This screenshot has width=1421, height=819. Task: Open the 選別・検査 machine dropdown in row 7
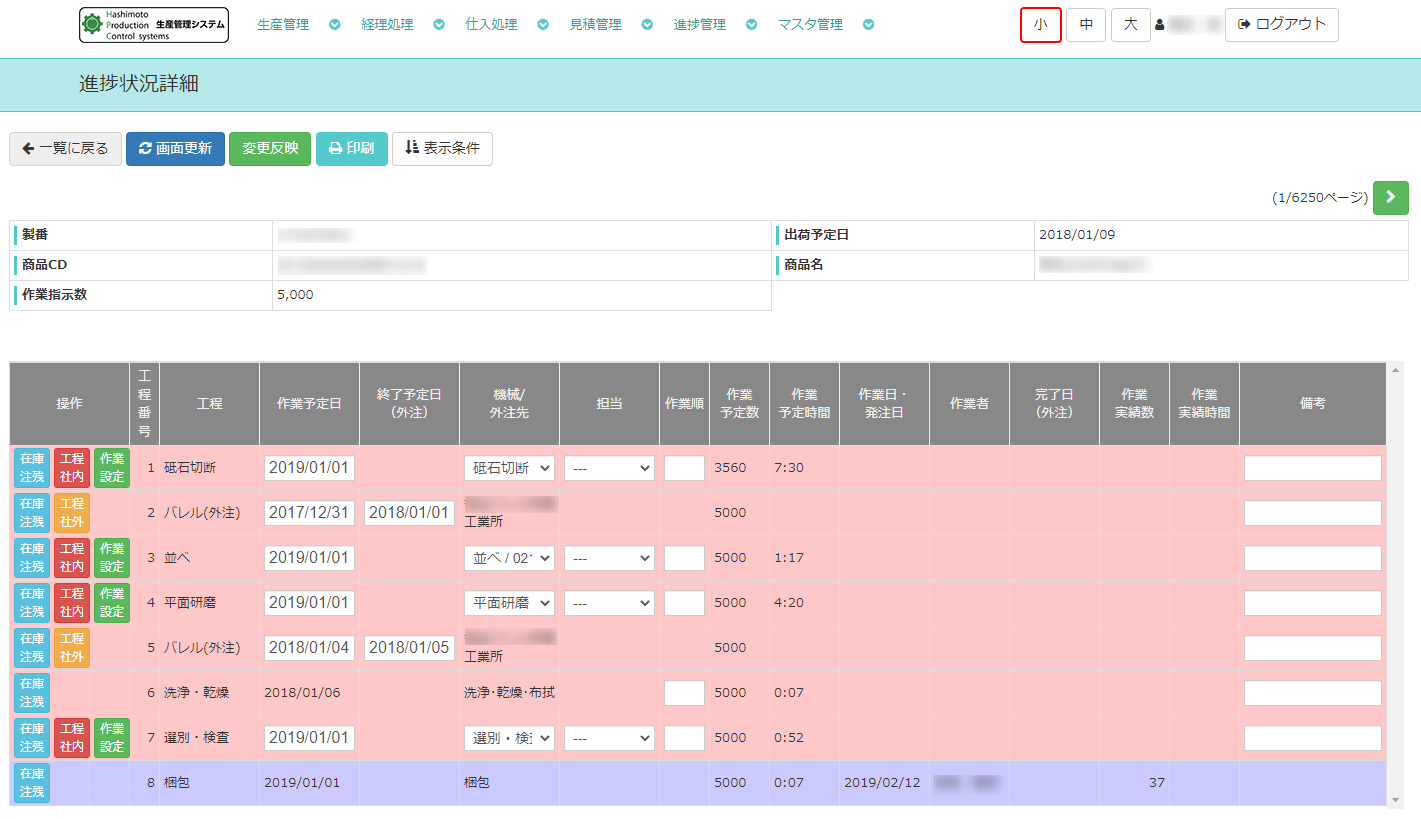[x=509, y=738]
